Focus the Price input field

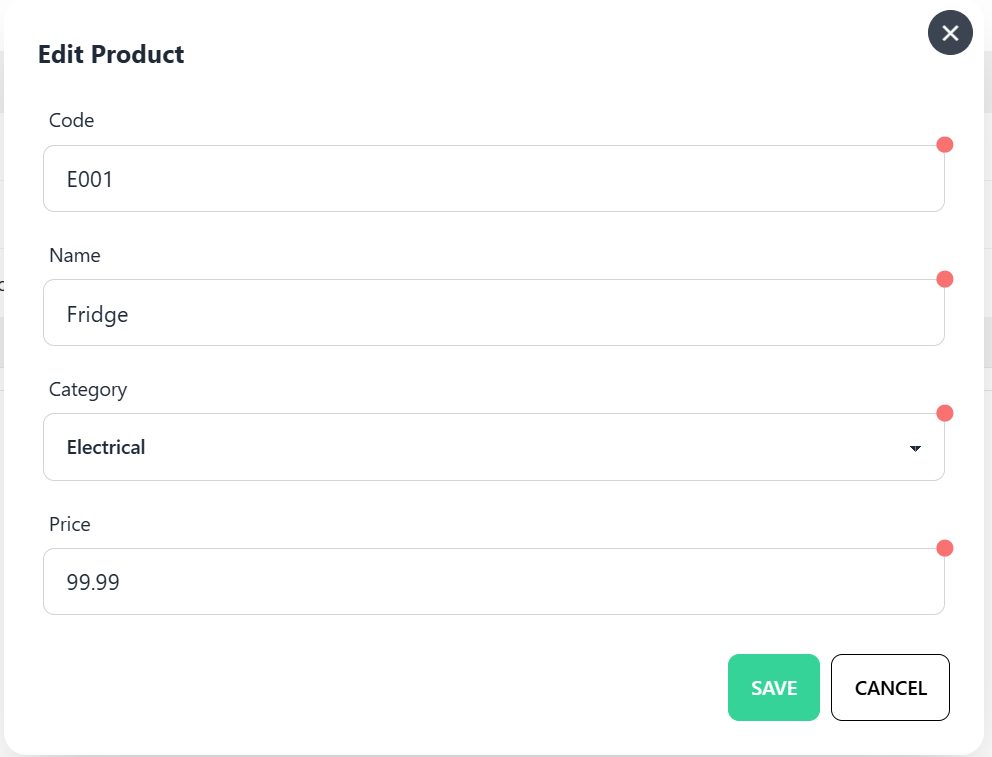coord(493,582)
